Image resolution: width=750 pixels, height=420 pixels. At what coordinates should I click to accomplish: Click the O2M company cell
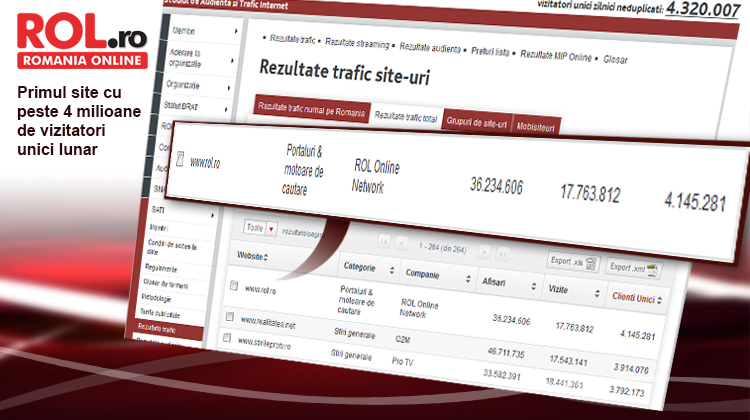tap(402, 340)
